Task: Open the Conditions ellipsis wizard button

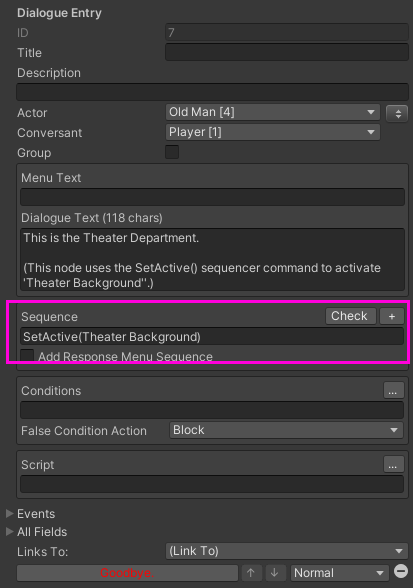Action: tap(393, 390)
